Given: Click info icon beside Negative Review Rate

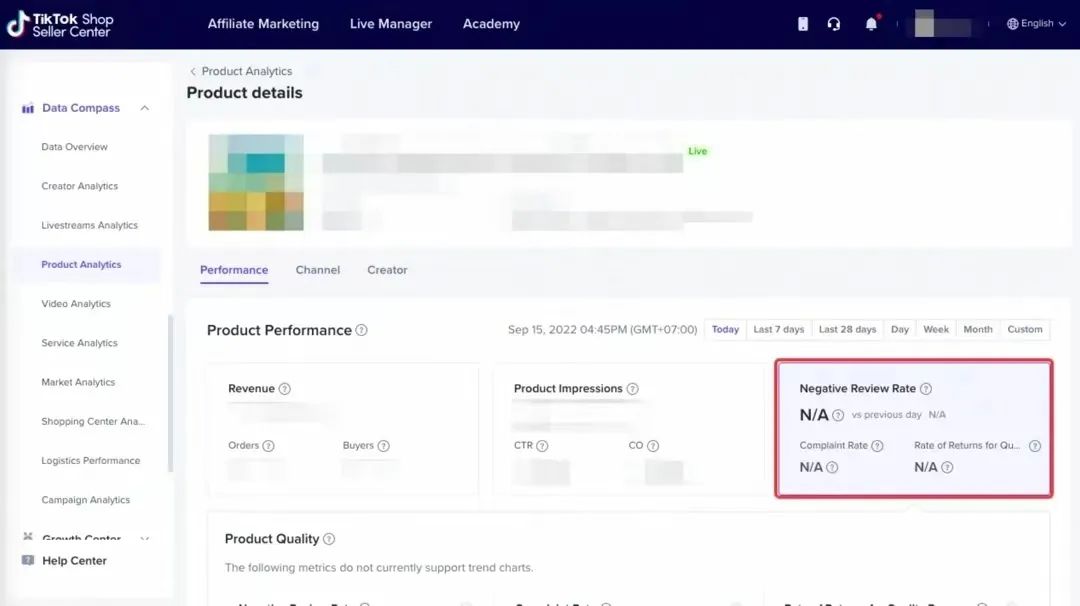Looking at the screenshot, I should point(926,389).
